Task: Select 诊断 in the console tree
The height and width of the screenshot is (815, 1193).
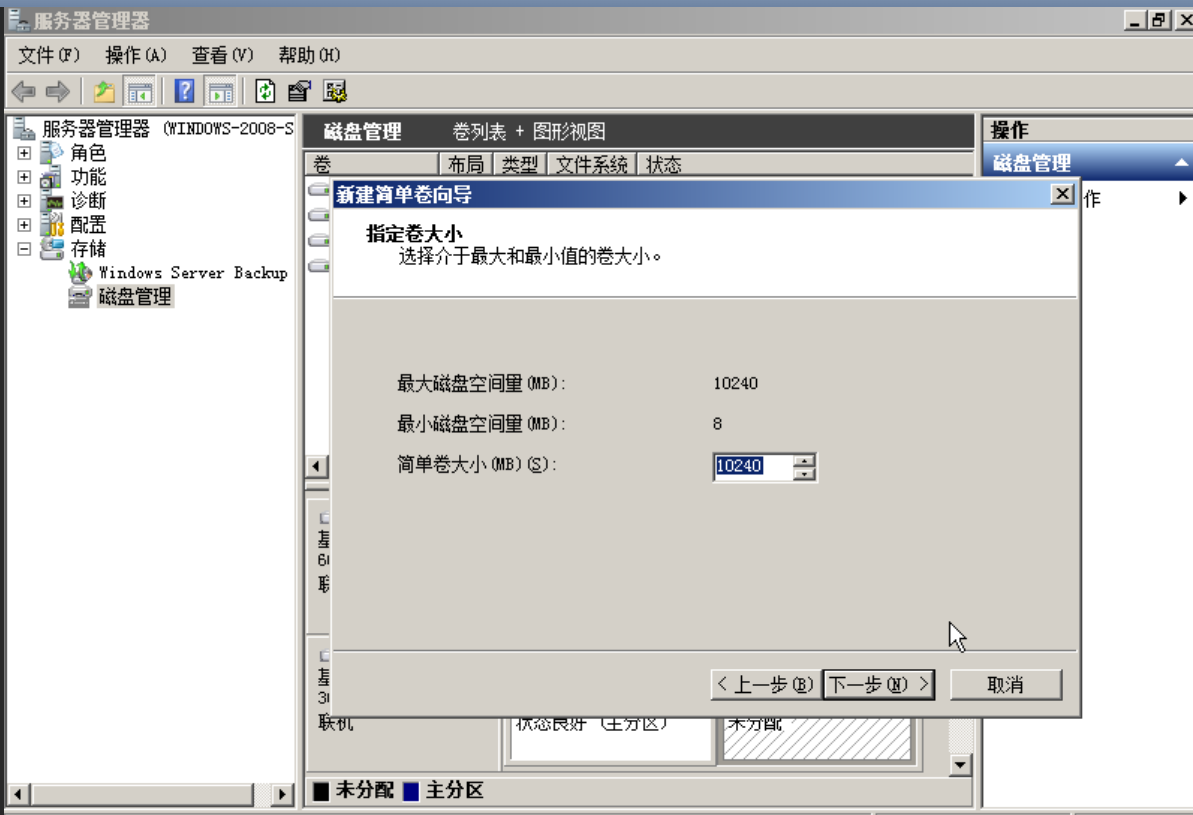Action: coord(88,201)
